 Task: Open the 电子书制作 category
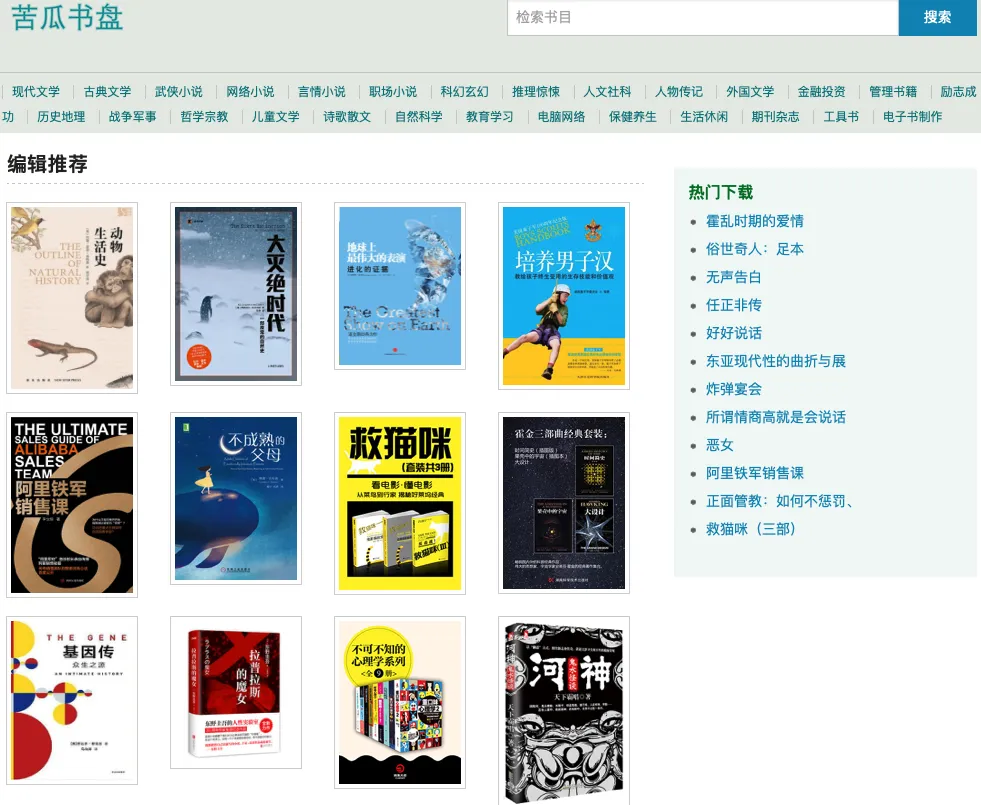click(x=912, y=117)
